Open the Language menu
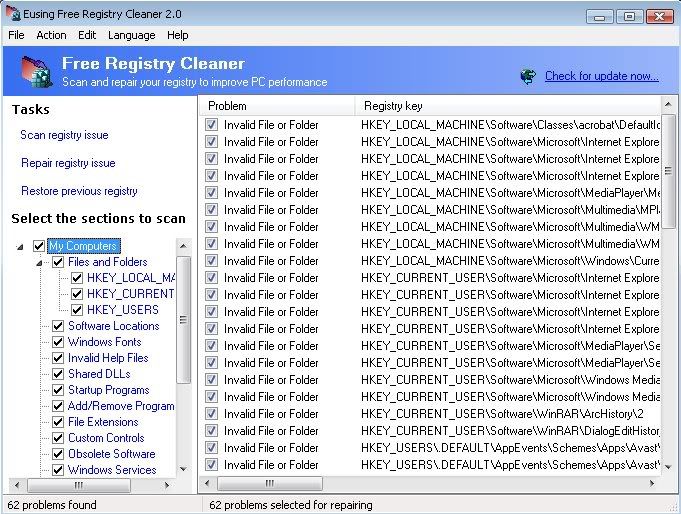 tap(132, 35)
